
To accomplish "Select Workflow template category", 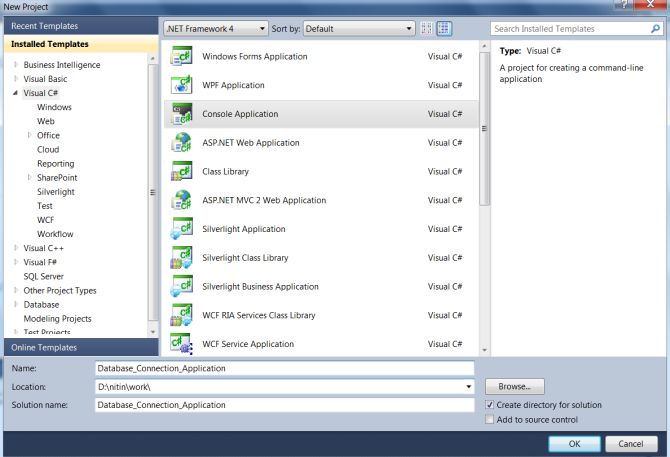I will pos(55,234).
